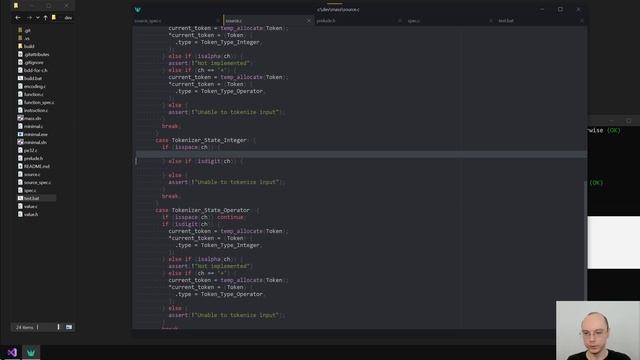Select the highlighted test.bat file
Viewport: 640px width, 360px height.
(36, 198)
